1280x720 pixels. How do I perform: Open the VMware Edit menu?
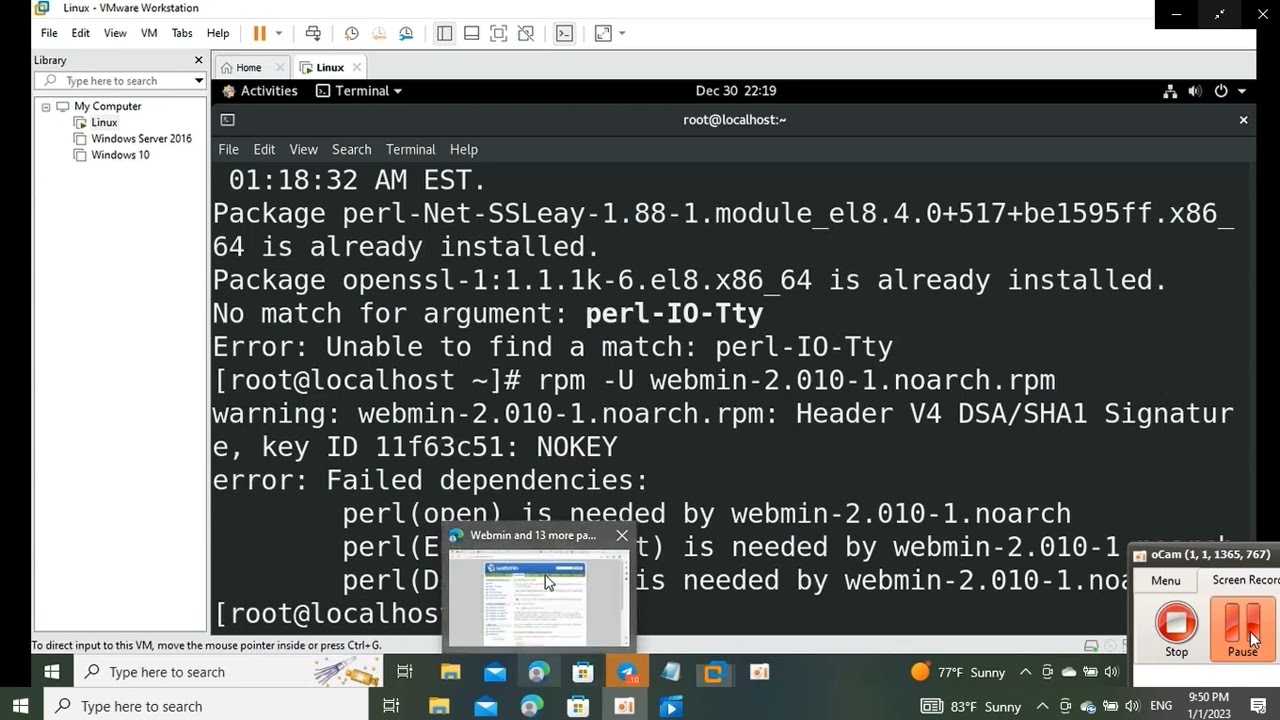[81, 33]
